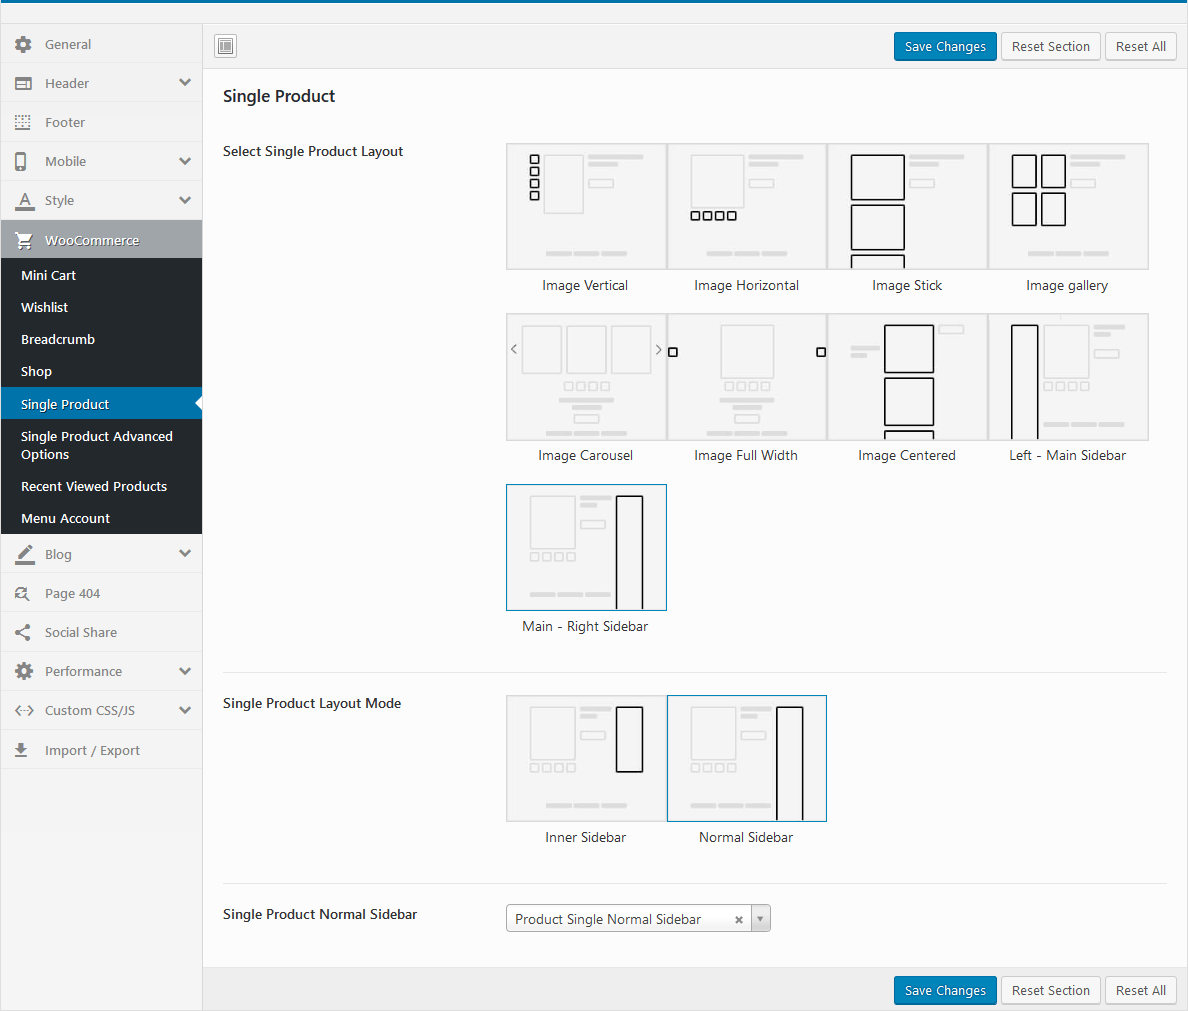This screenshot has height=1011, width=1188.
Task: Select the Image Full Width layout
Action: point(747,377)
